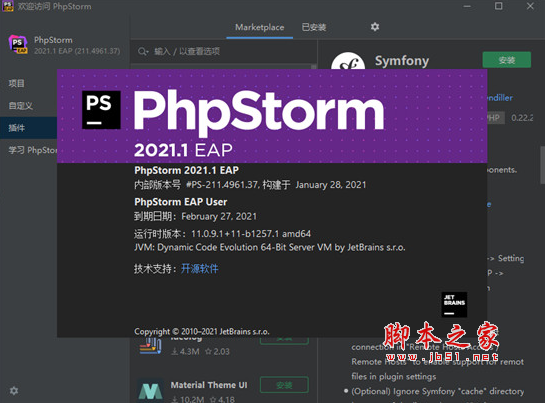Screen dimensions: 545x403
Task: Click the PS logo on splash banner
Action: pos(101,110)
